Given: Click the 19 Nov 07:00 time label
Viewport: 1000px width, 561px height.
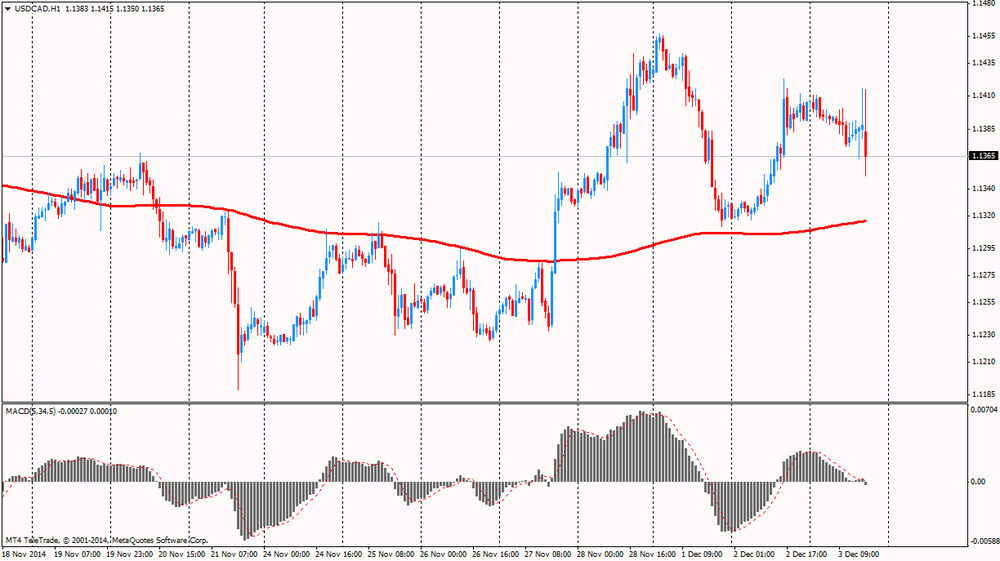Looking at the screenshot, I should (77, 555).
